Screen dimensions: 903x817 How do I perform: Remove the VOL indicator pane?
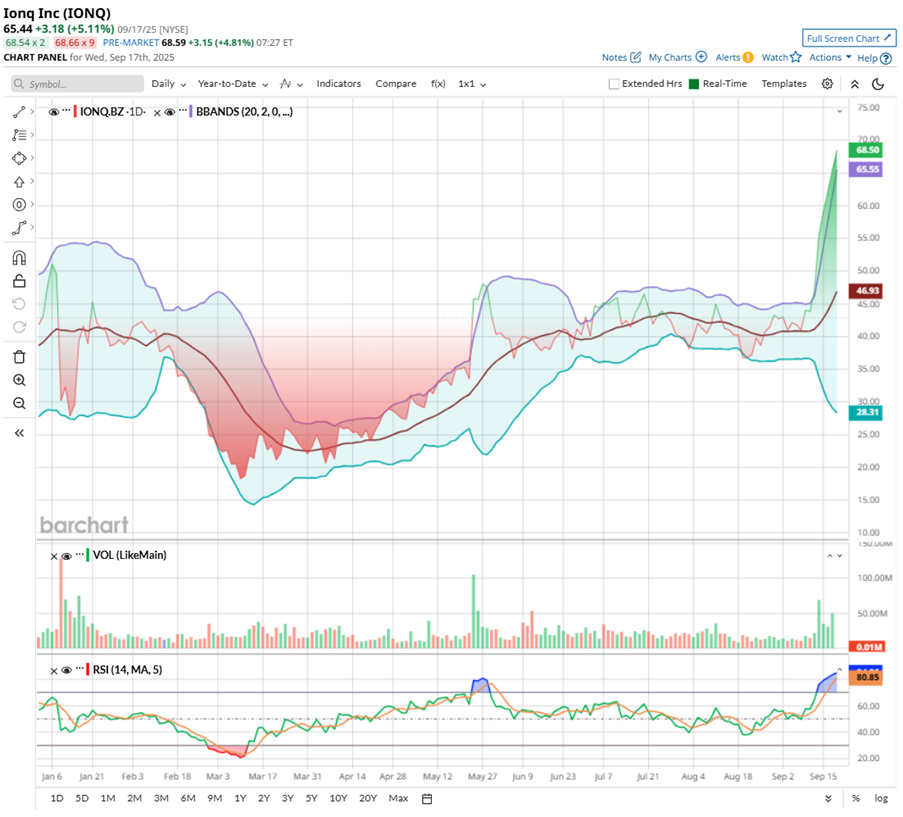click(54, 556)
